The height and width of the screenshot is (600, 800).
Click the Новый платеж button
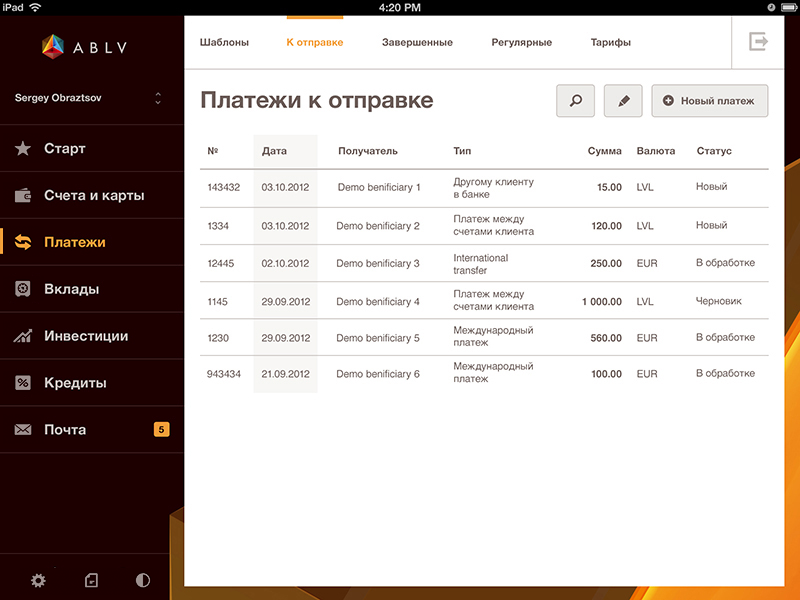[710, 101]
